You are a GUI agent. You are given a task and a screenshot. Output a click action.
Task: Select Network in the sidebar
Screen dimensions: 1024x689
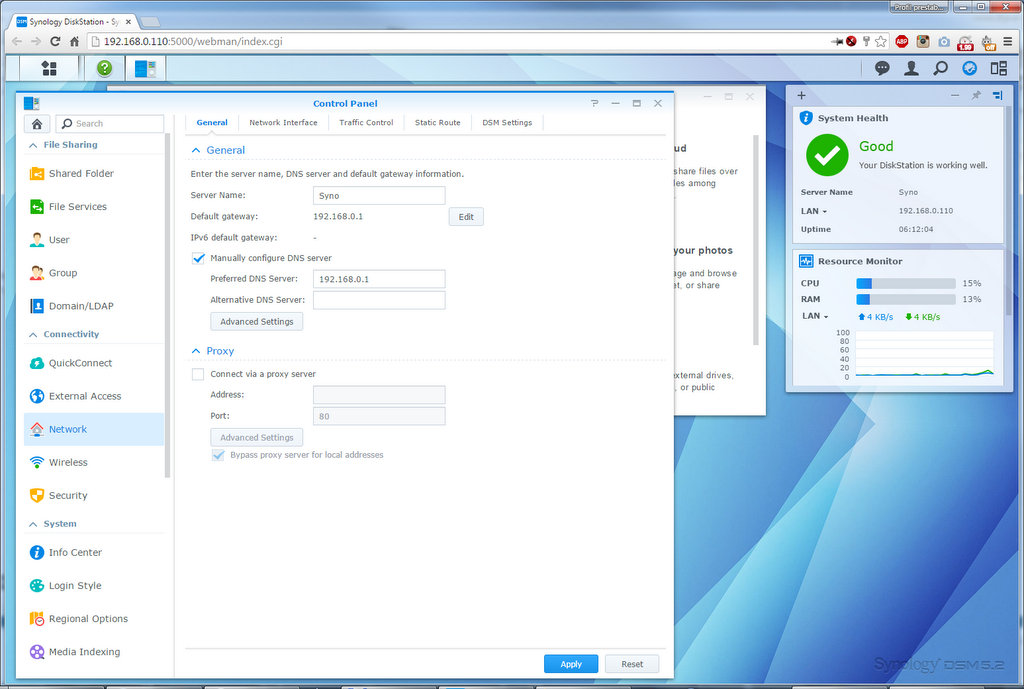coord(94,429)
